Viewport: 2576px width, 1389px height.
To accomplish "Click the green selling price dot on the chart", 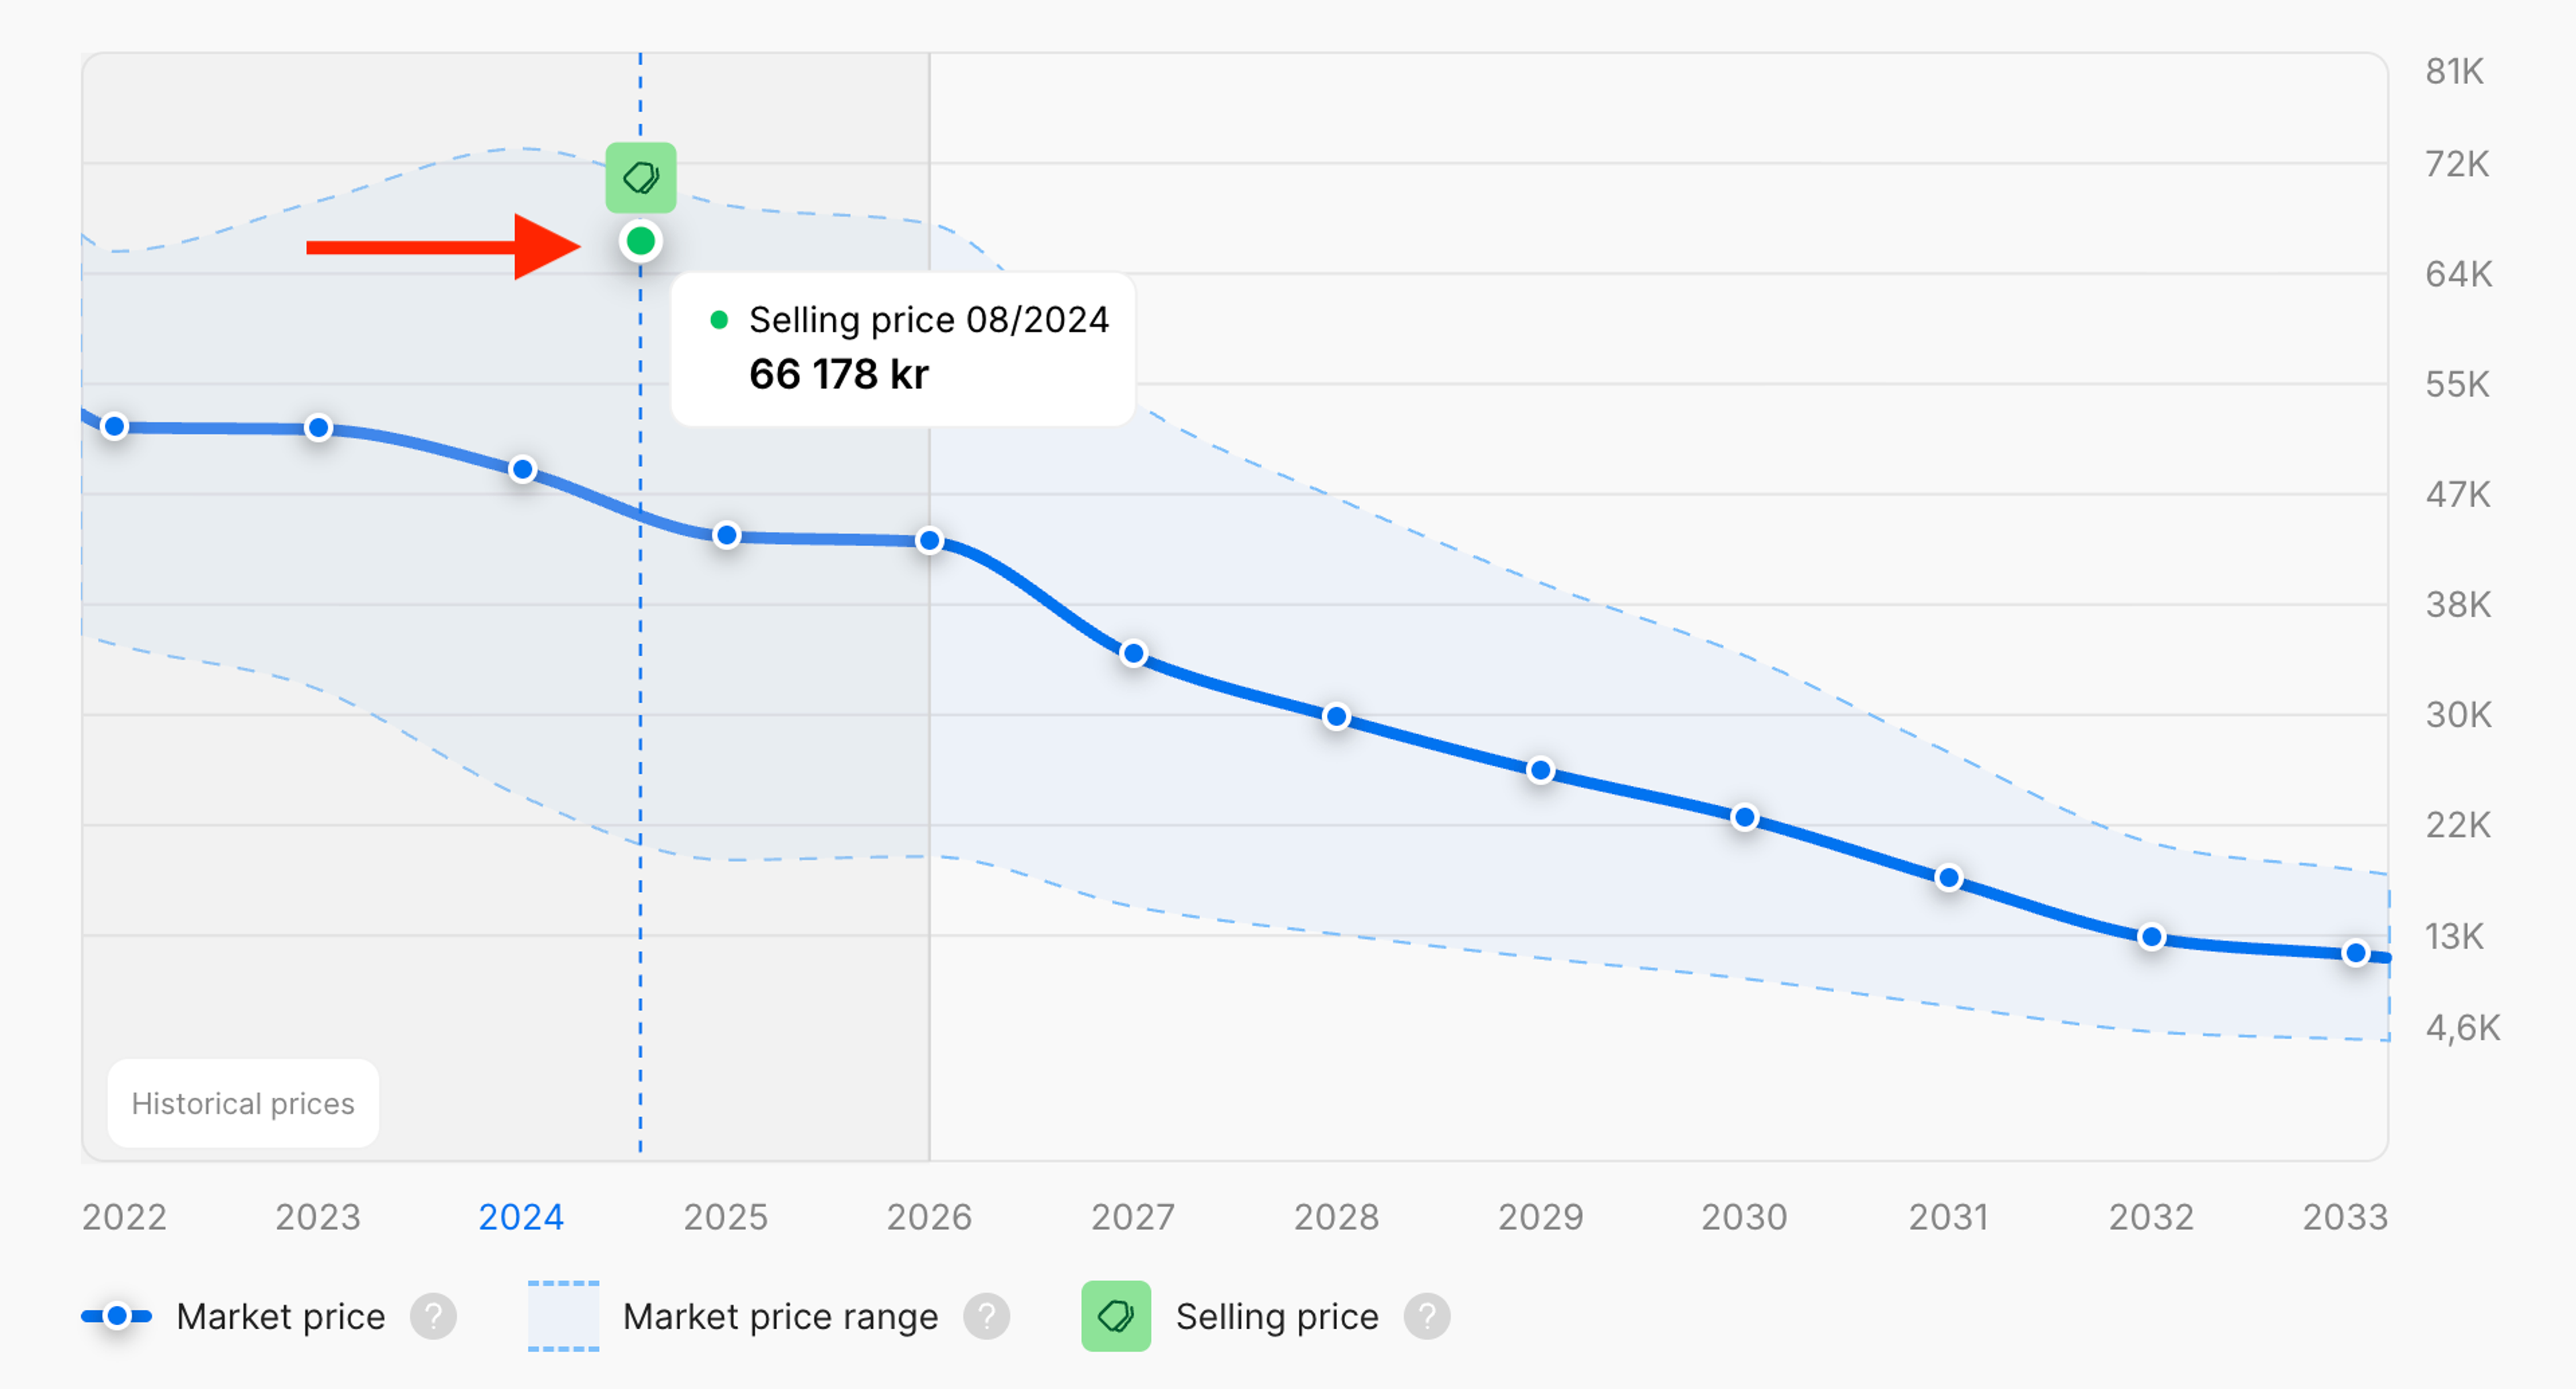I will (x=641, y=240).
